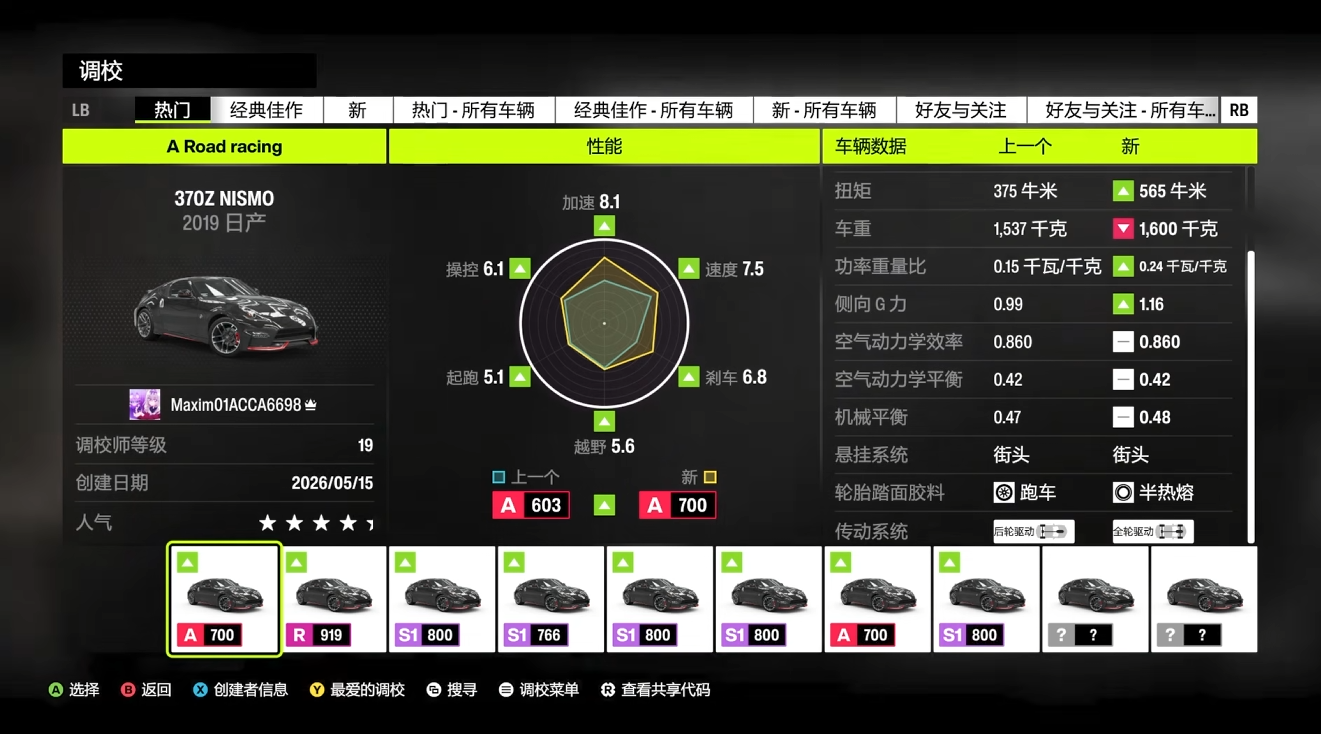The width and height of the screenshot is (1321, 734).
Task: Click the 人气 star rating
Action: coord(316,523)
